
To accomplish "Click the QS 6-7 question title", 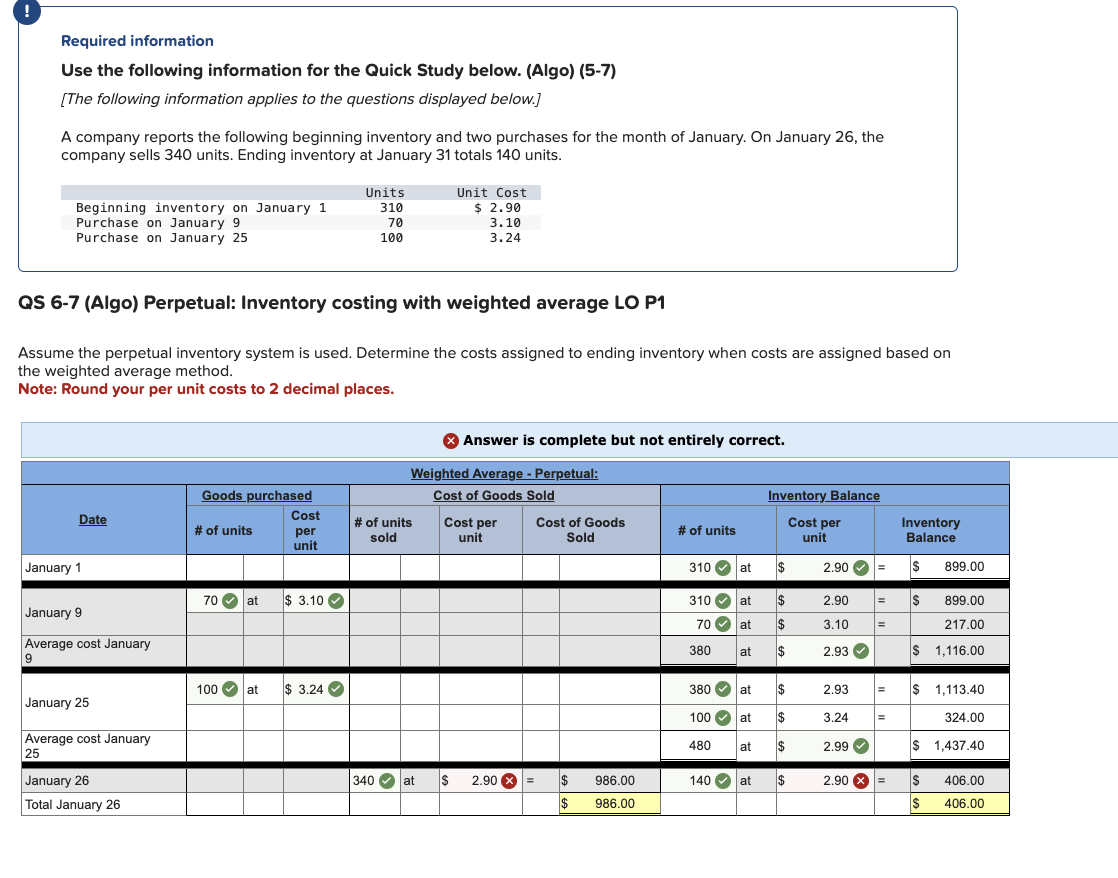I will pos(342,303).
